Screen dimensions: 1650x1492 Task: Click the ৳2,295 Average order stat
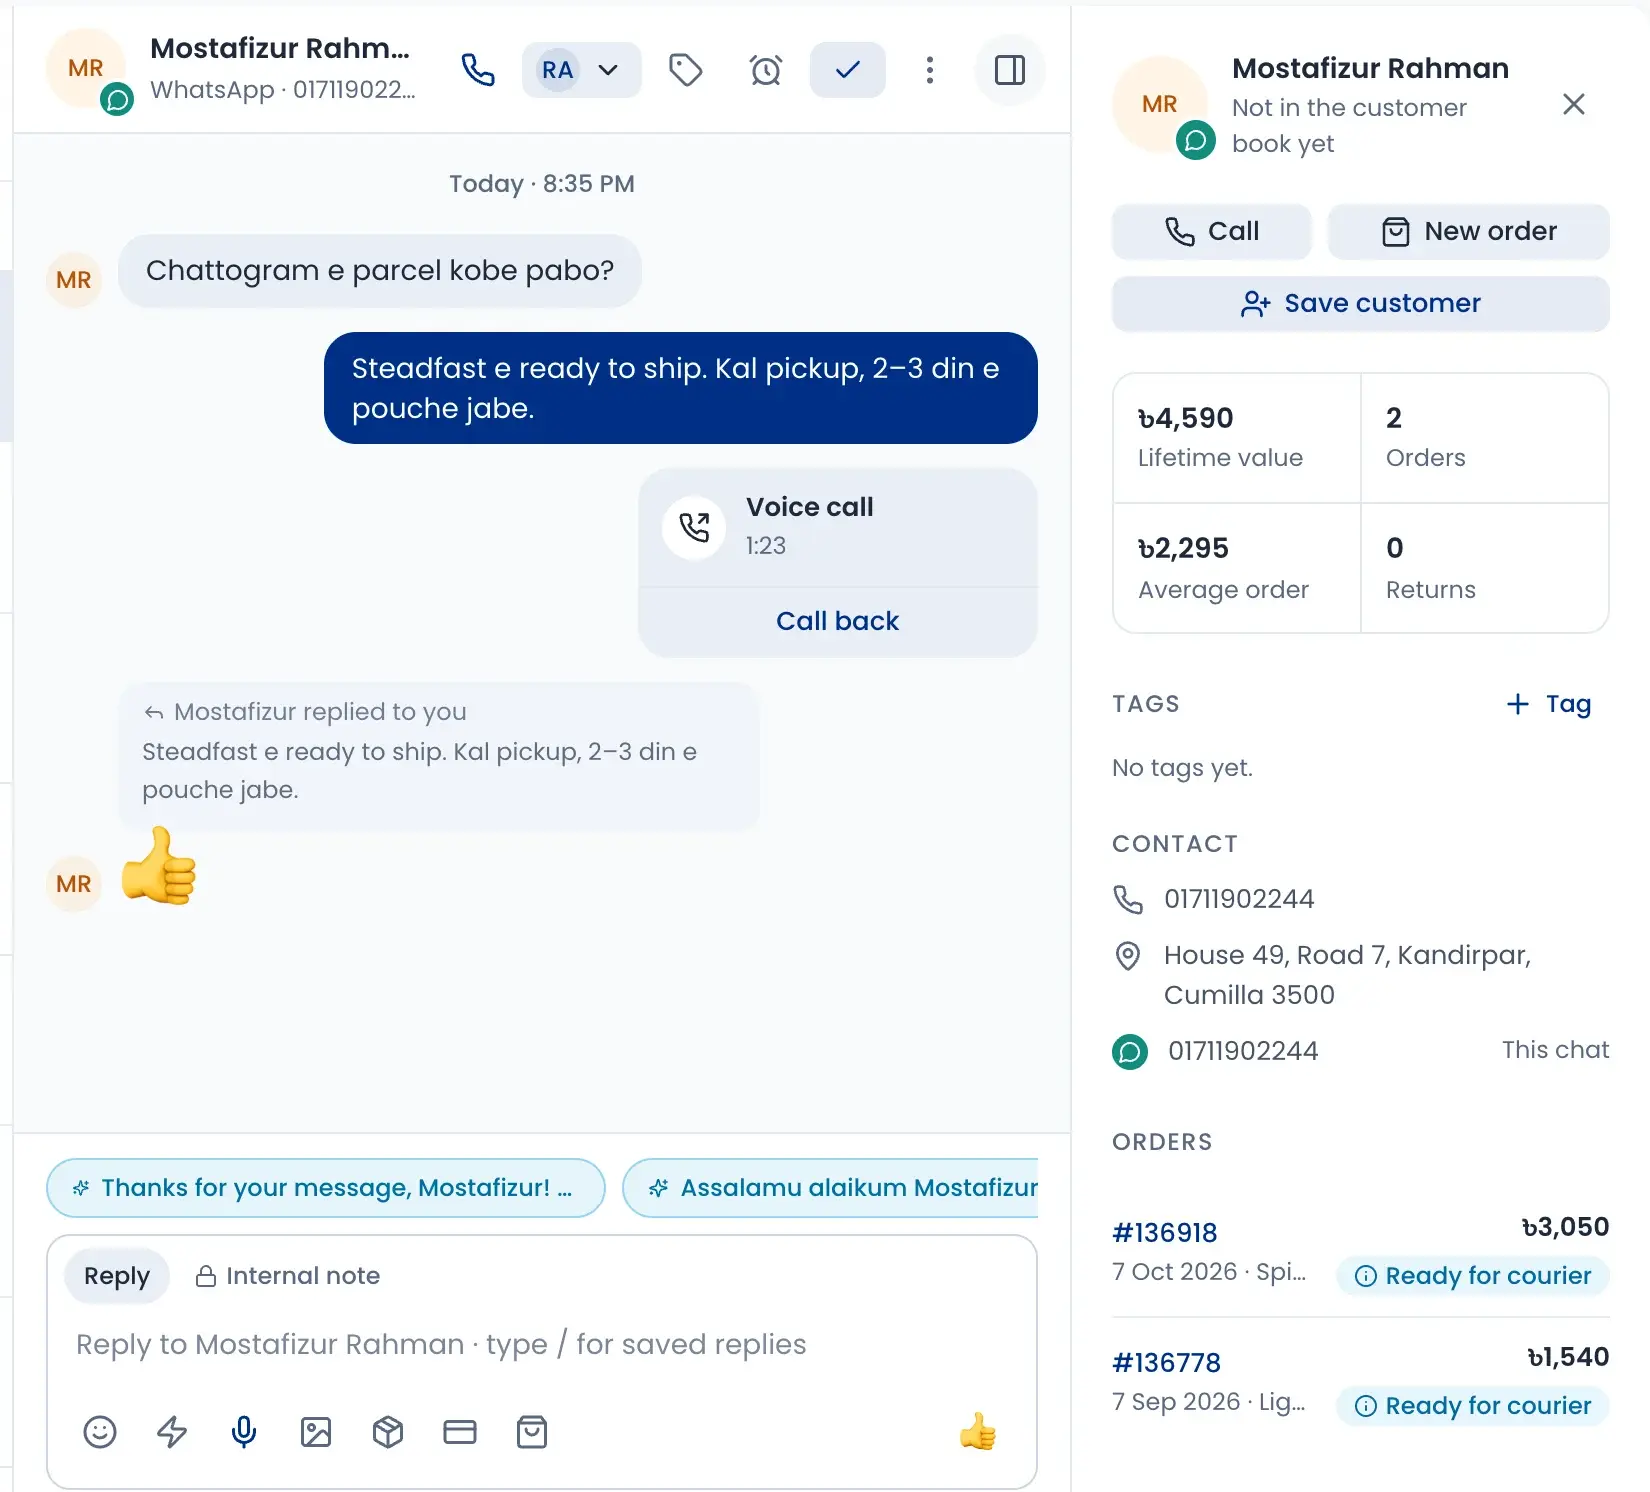[x=1237, y=568]
